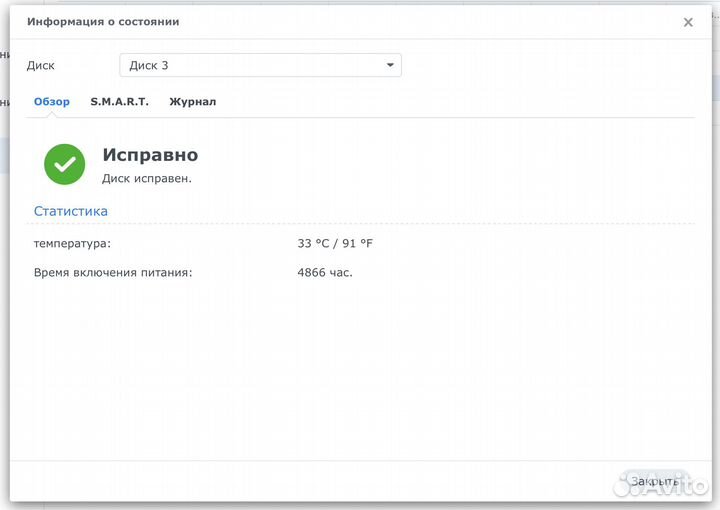
Task: Select the 33 °C / 91 °F temperature value
Action: [x=334, y=244]
